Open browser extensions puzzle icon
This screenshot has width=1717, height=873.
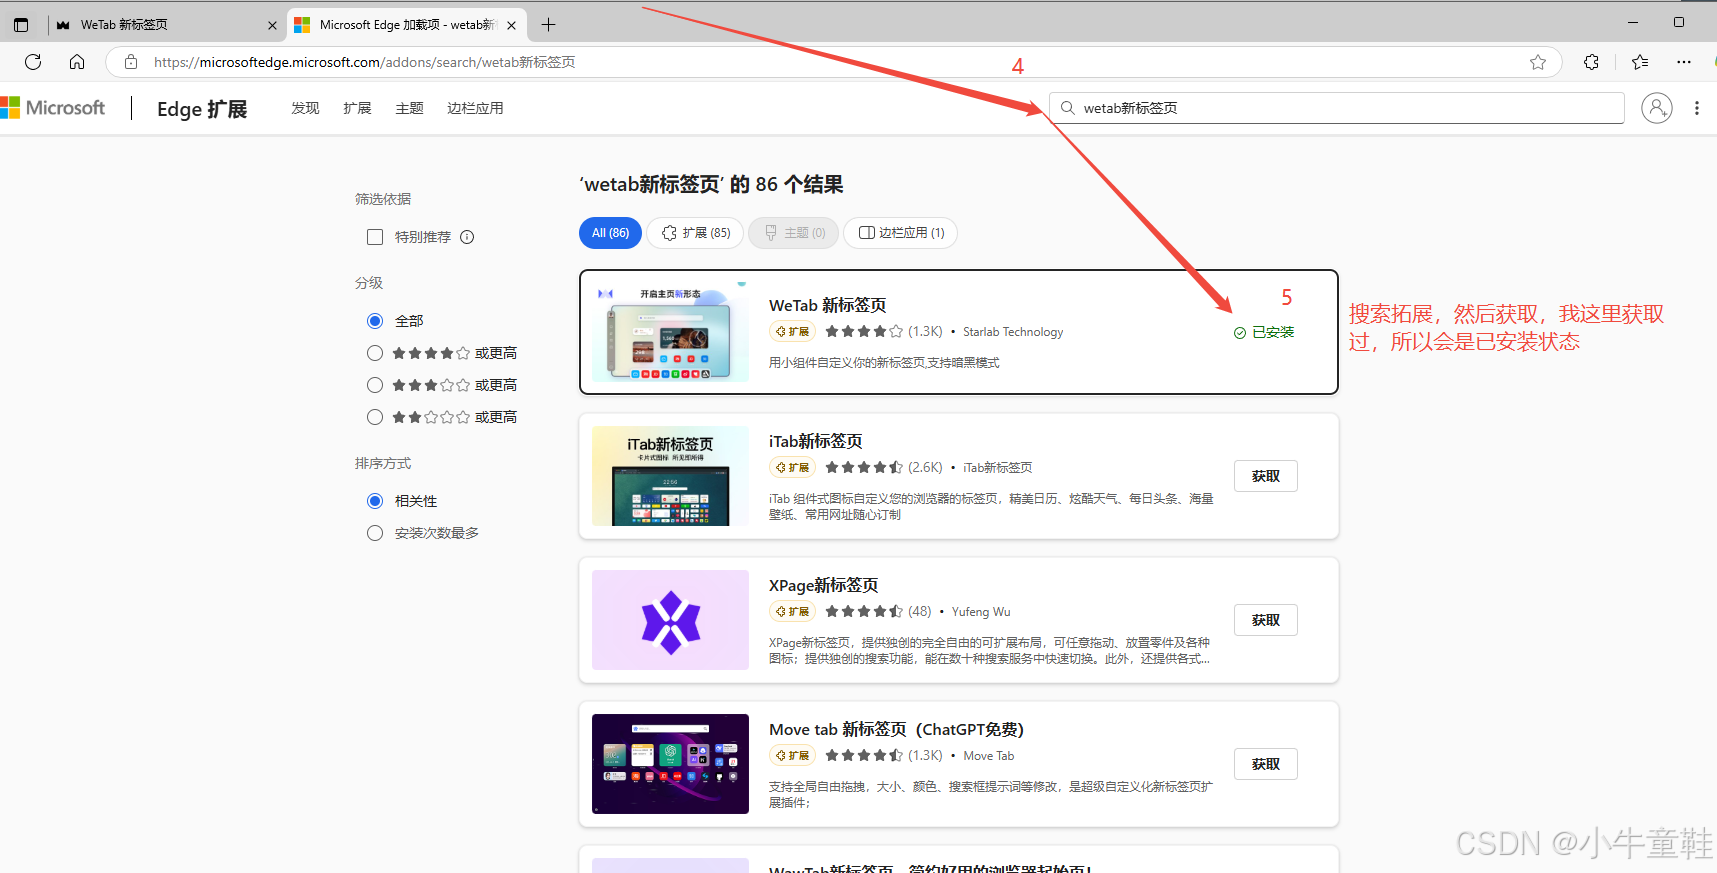[x=1591, y=62]
